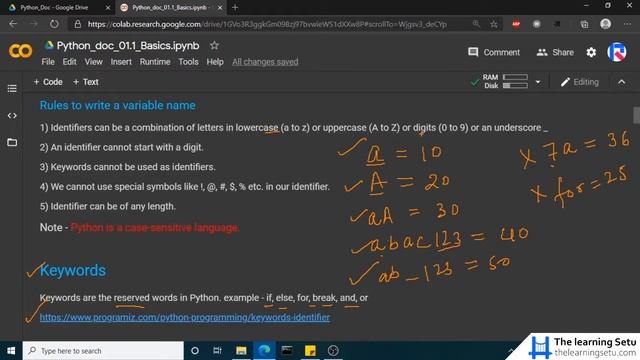Open File Explorer from taskbar
The image size is (640, 360).
click(241, 351)
